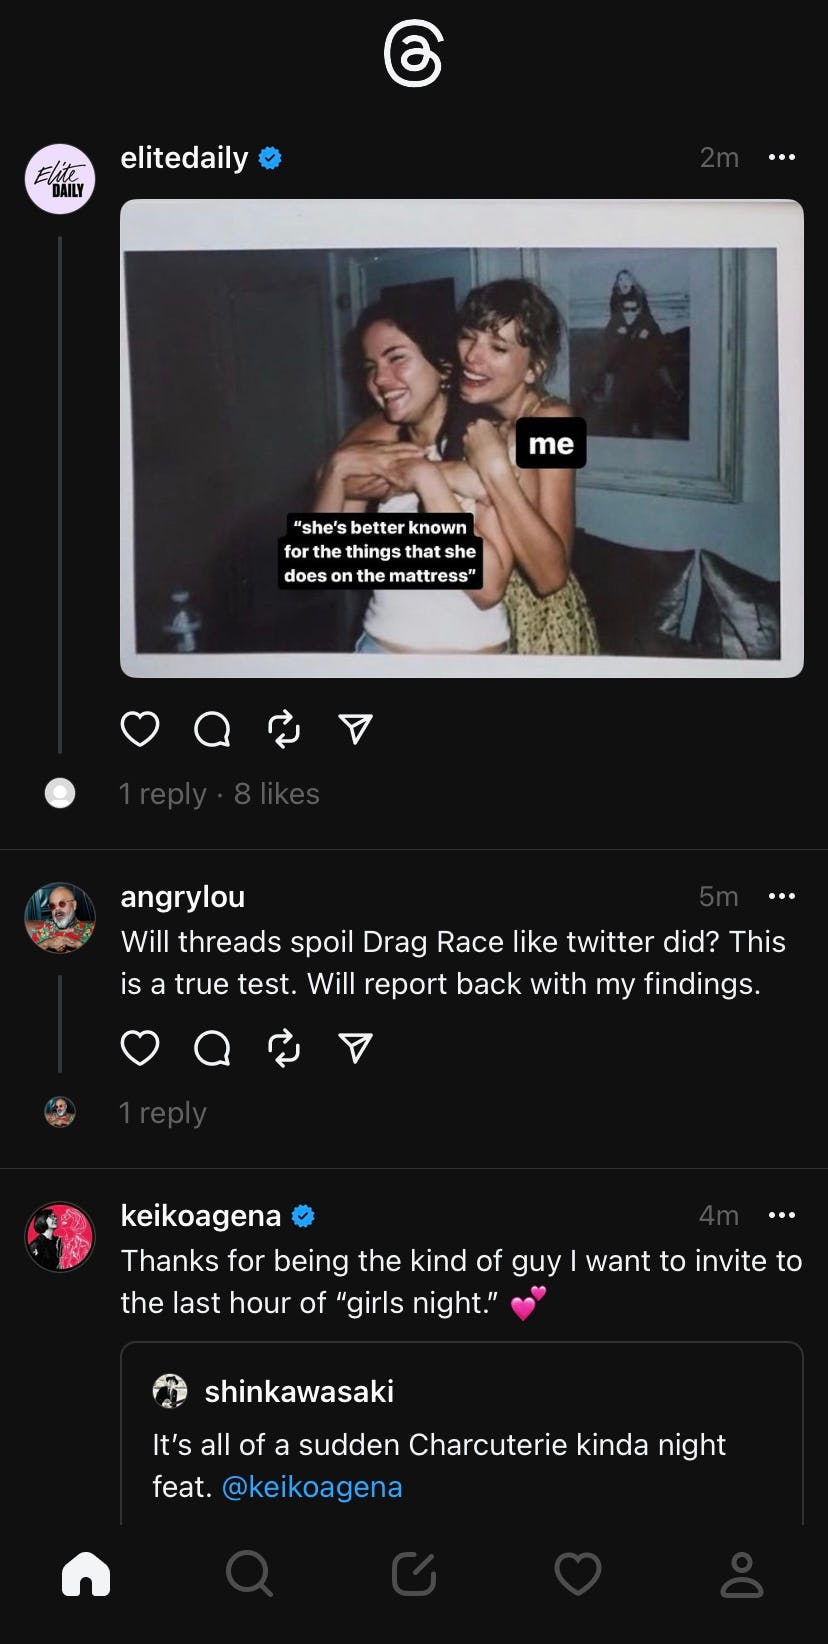The width and height of the screenshot is (828, 1644).
Task: Tap the Threads logo at top
Action: point(413,56)
